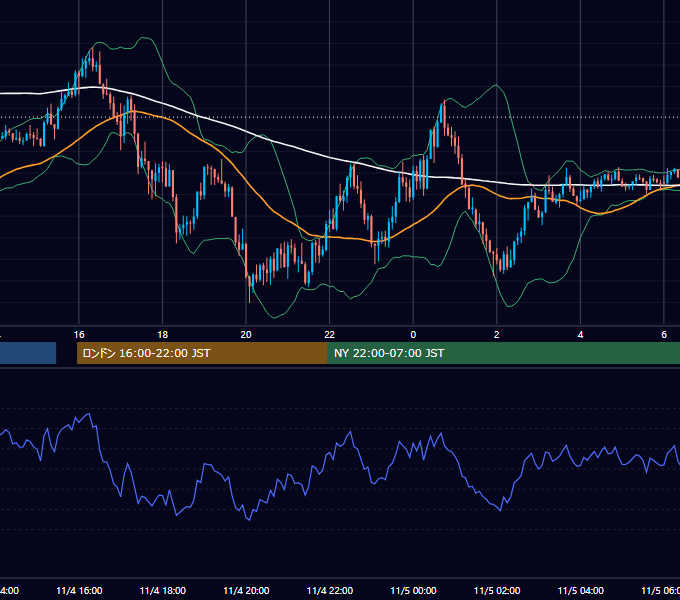
Task: Click the 11/4 22:00 date label
Action: [x=330, y=591]
